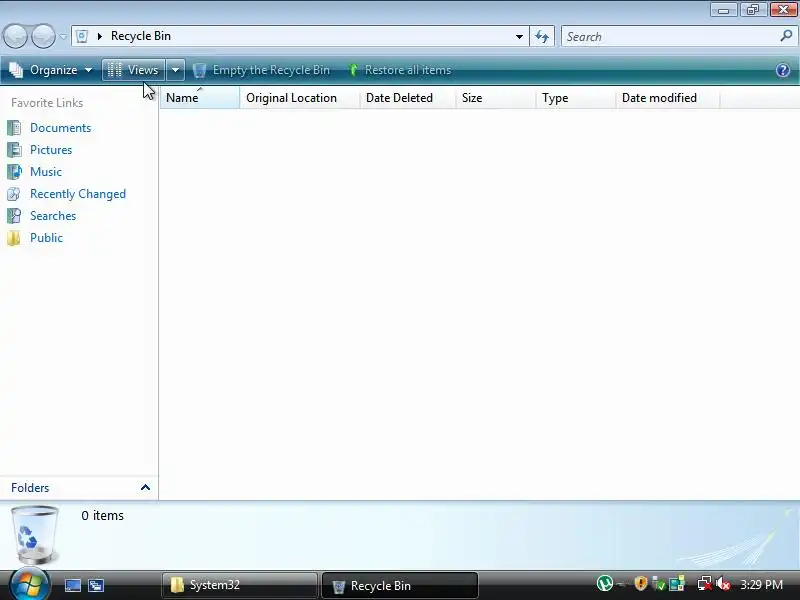Open the Help question mark icon
The image size is (800, 600).
click(783, 70)
